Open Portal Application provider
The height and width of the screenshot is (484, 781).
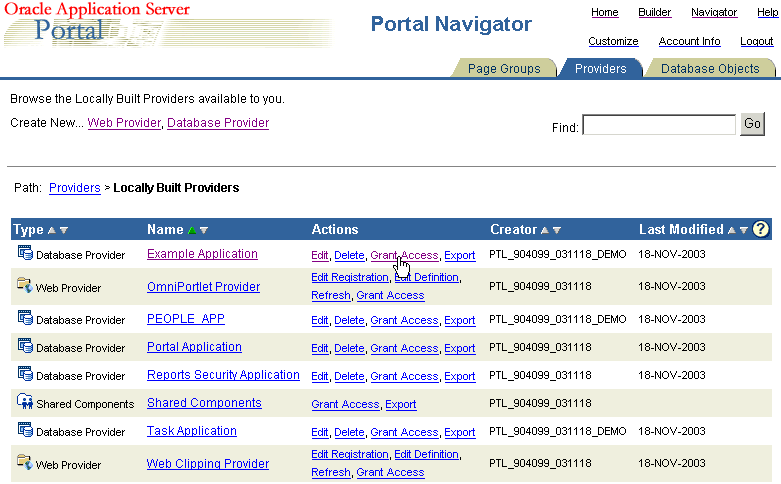pyautogui.click(x=194, y=347)
